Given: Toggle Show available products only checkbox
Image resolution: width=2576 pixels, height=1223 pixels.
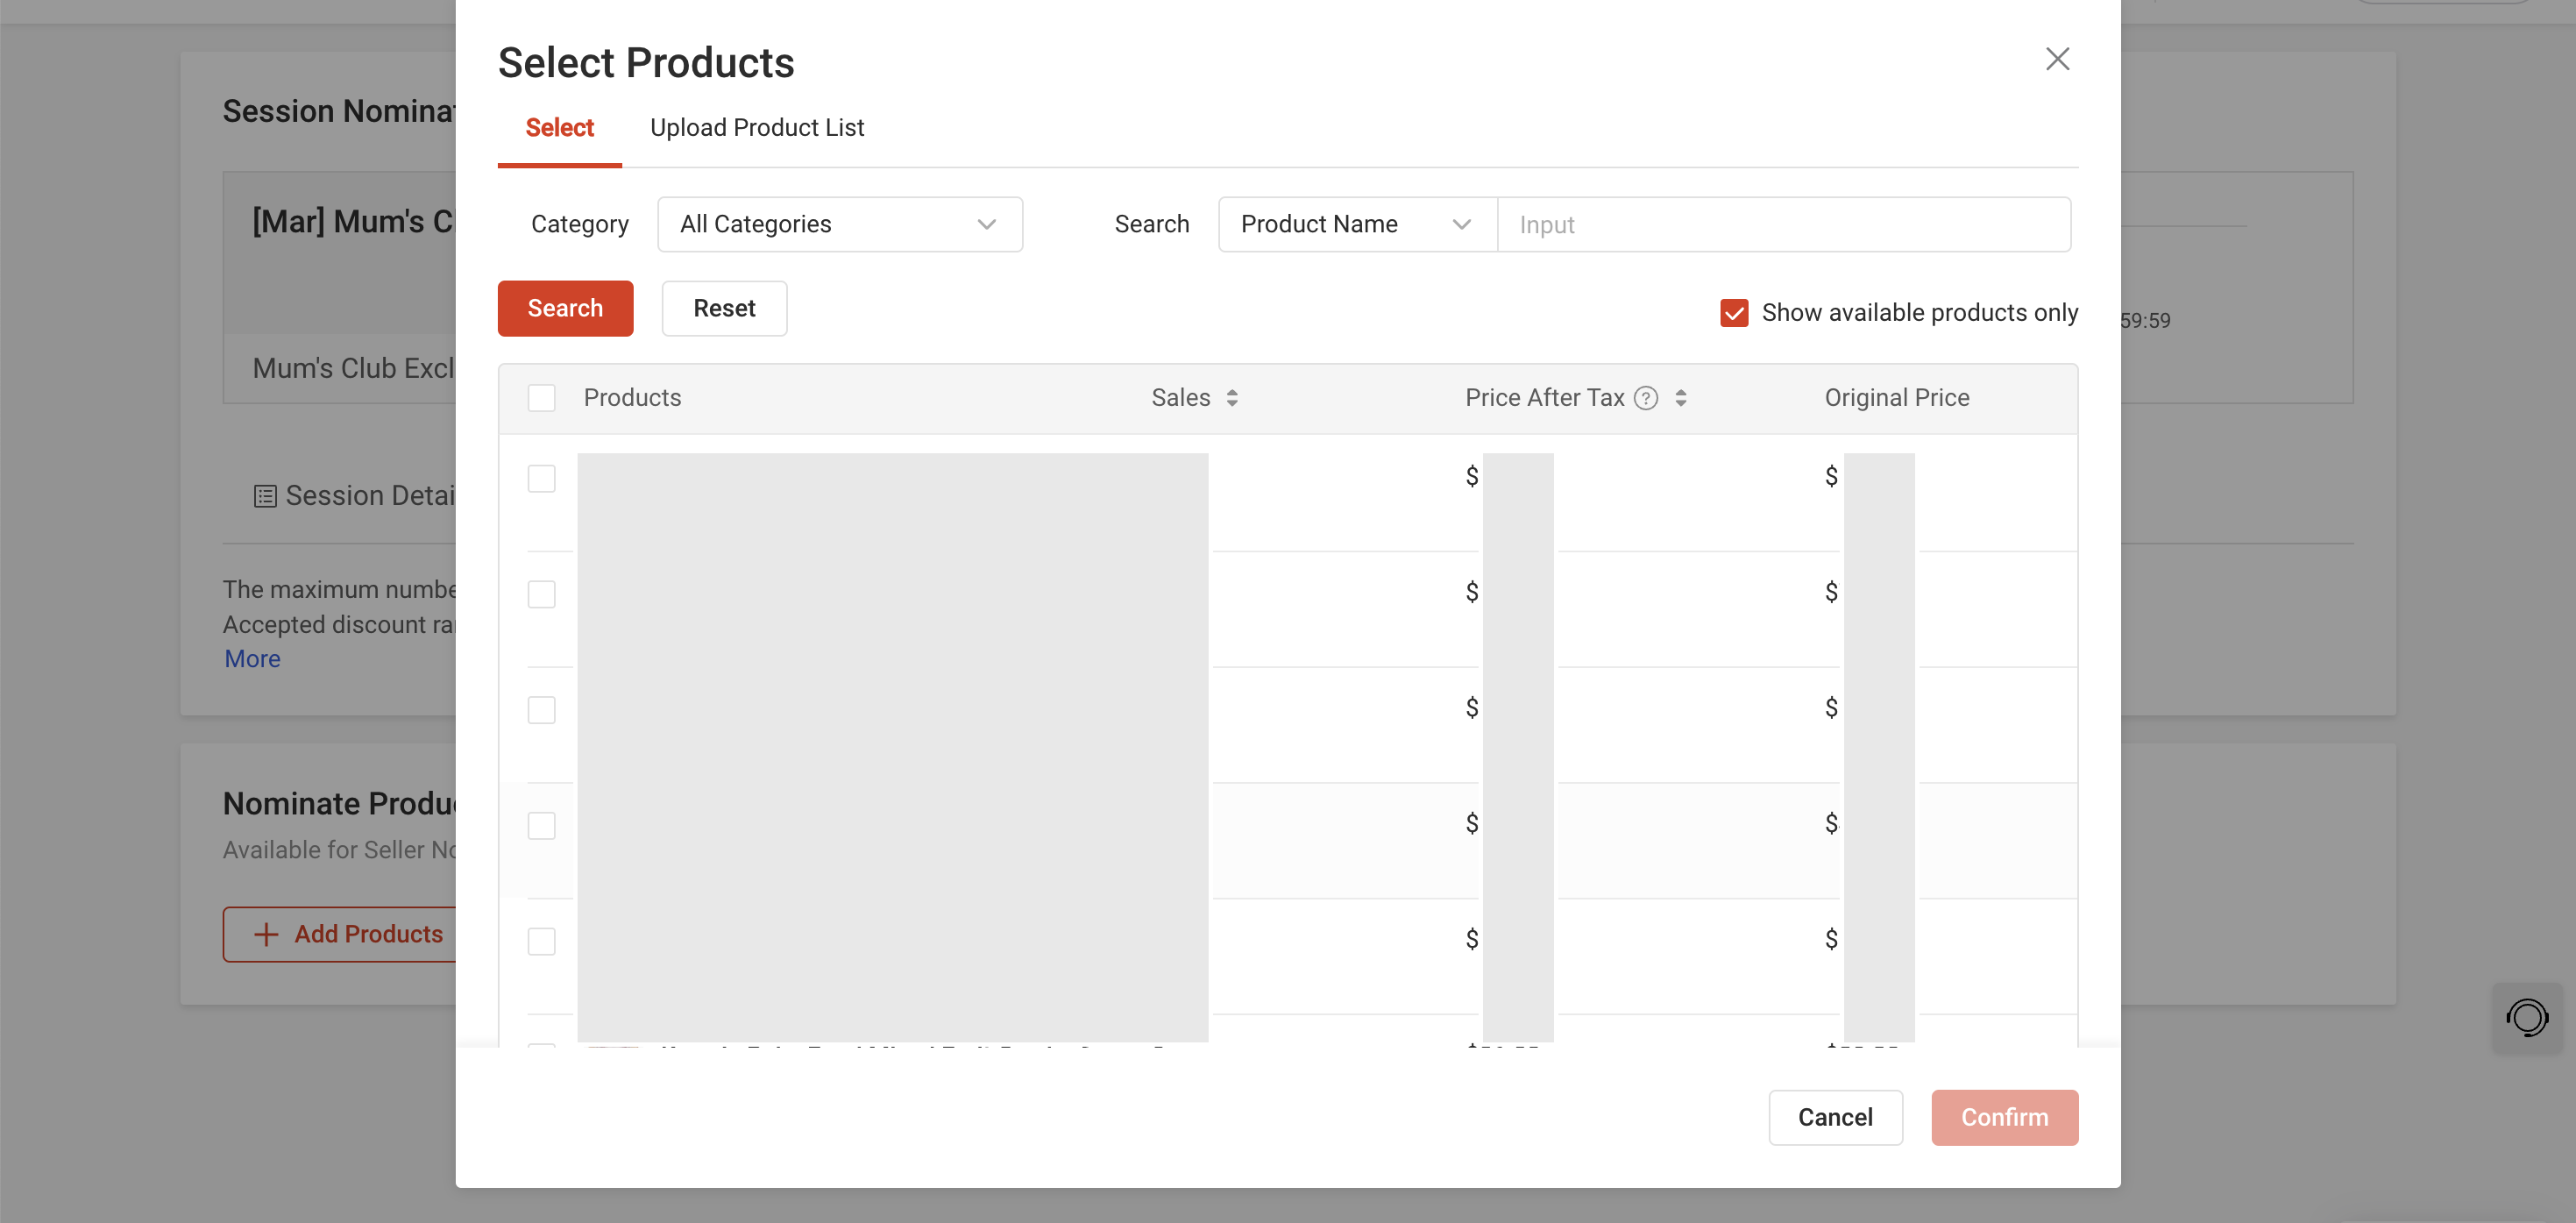Looking at the screenshot, I should point(1733,313).
